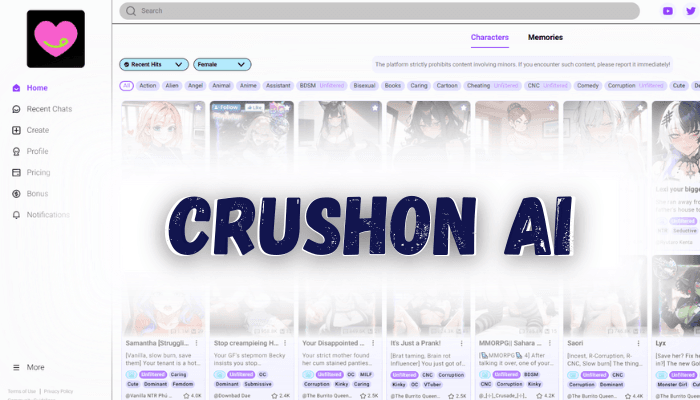Click the Home icon in the sidebar
The height and width of the screenshot is (400, 700).
point(17,88)
